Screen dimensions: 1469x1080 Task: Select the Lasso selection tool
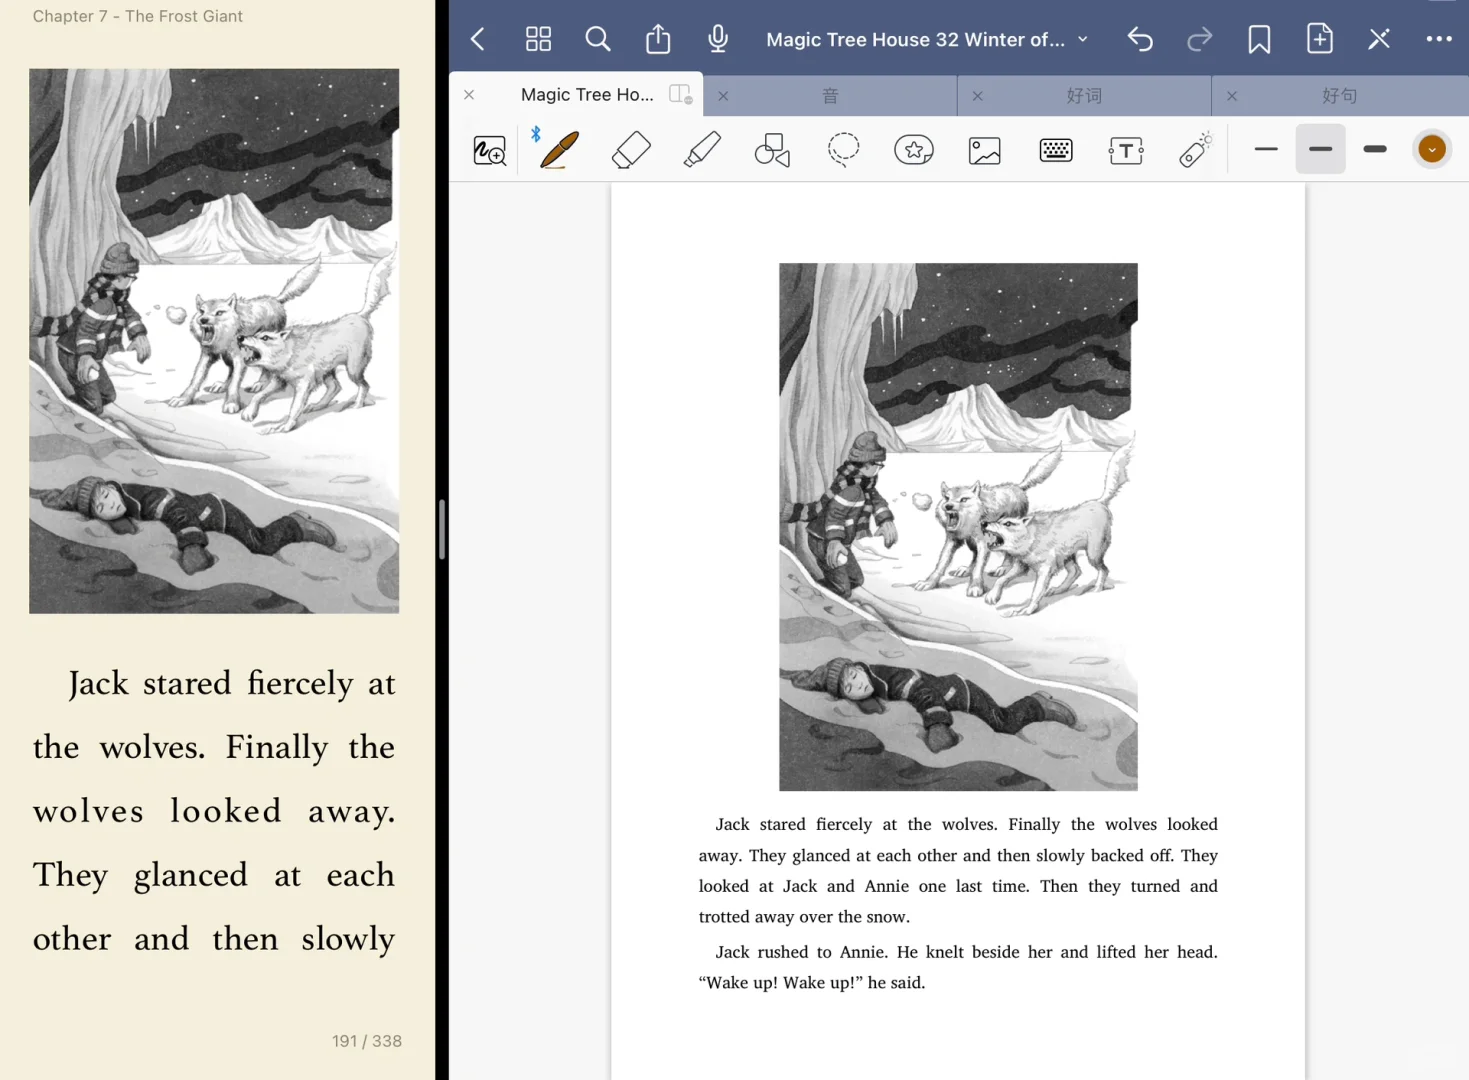[843, 150]
